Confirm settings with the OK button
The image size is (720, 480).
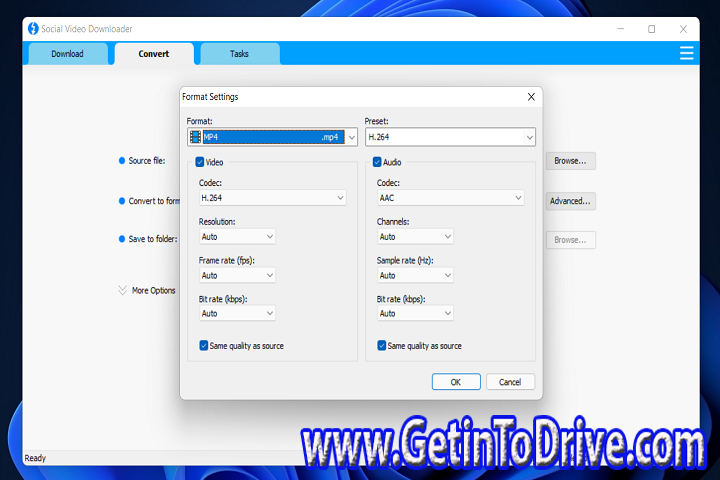point(456,382)
